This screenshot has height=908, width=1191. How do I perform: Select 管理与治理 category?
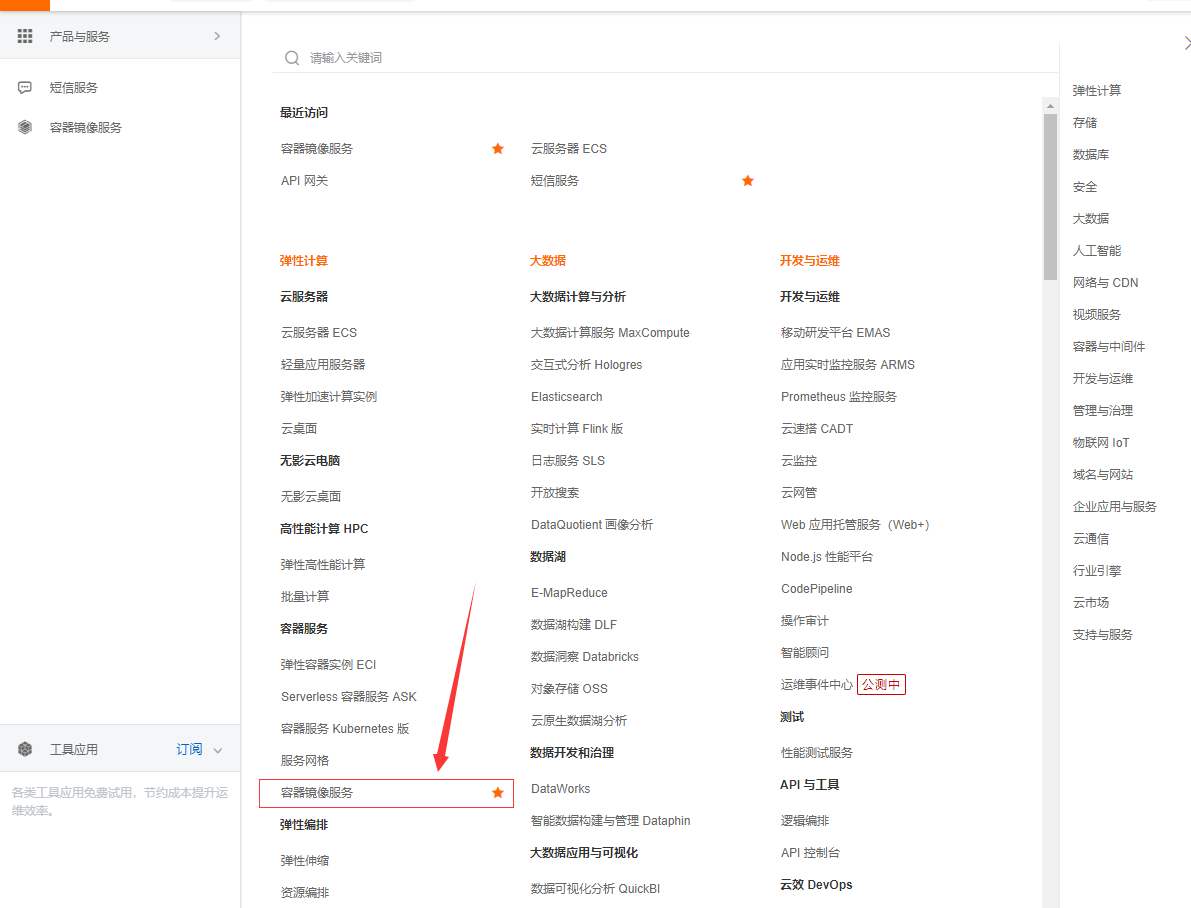click(1102, 410)
